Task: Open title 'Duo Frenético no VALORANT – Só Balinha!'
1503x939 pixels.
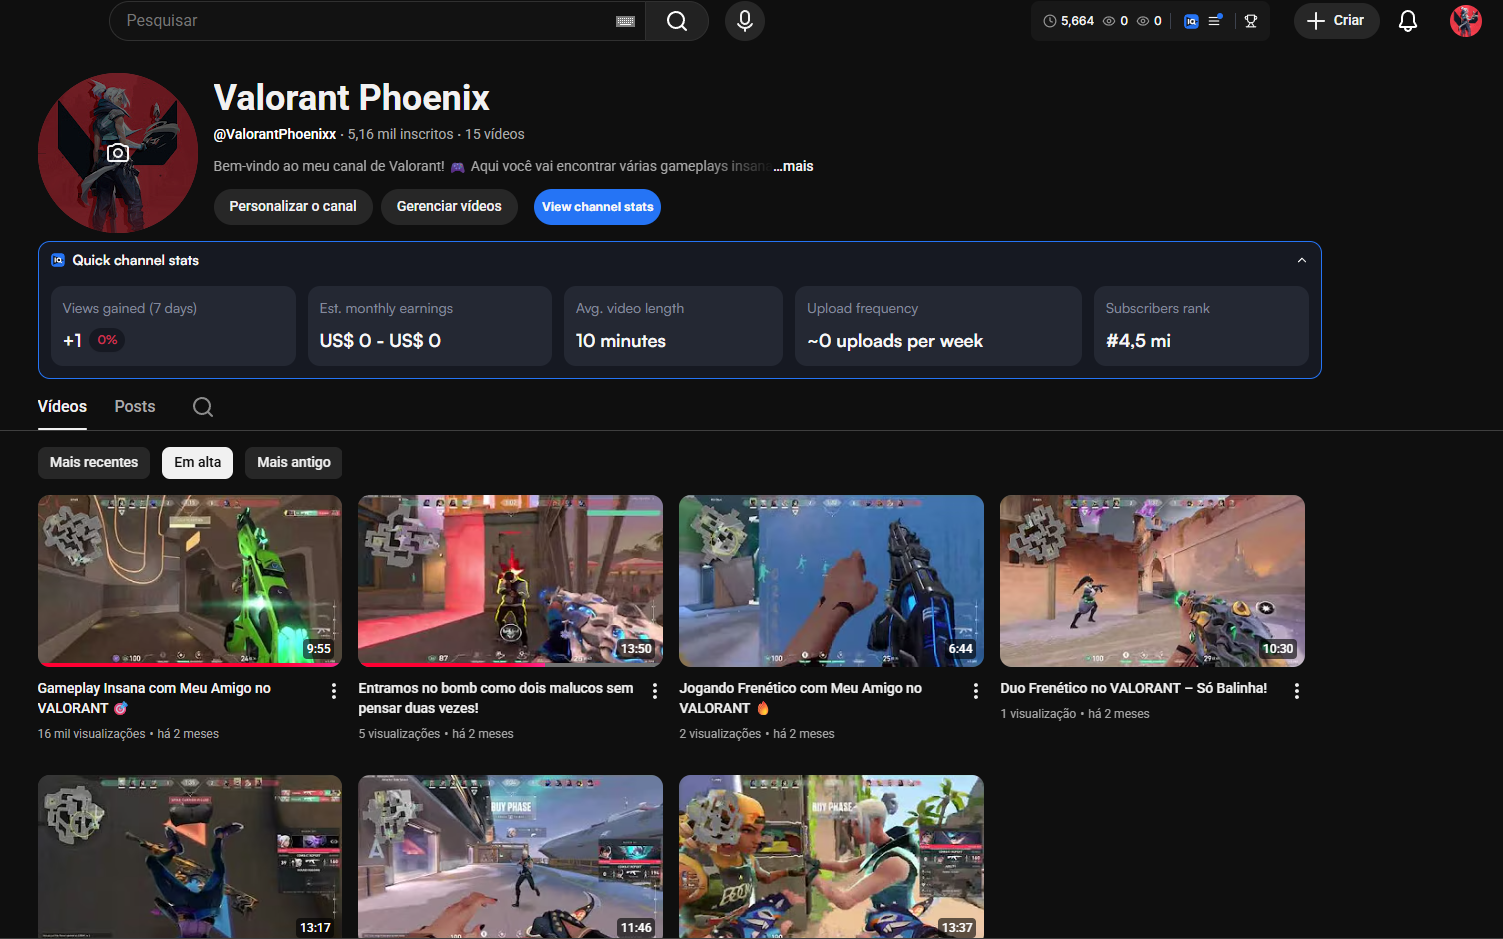Action: click(1134, 688)
